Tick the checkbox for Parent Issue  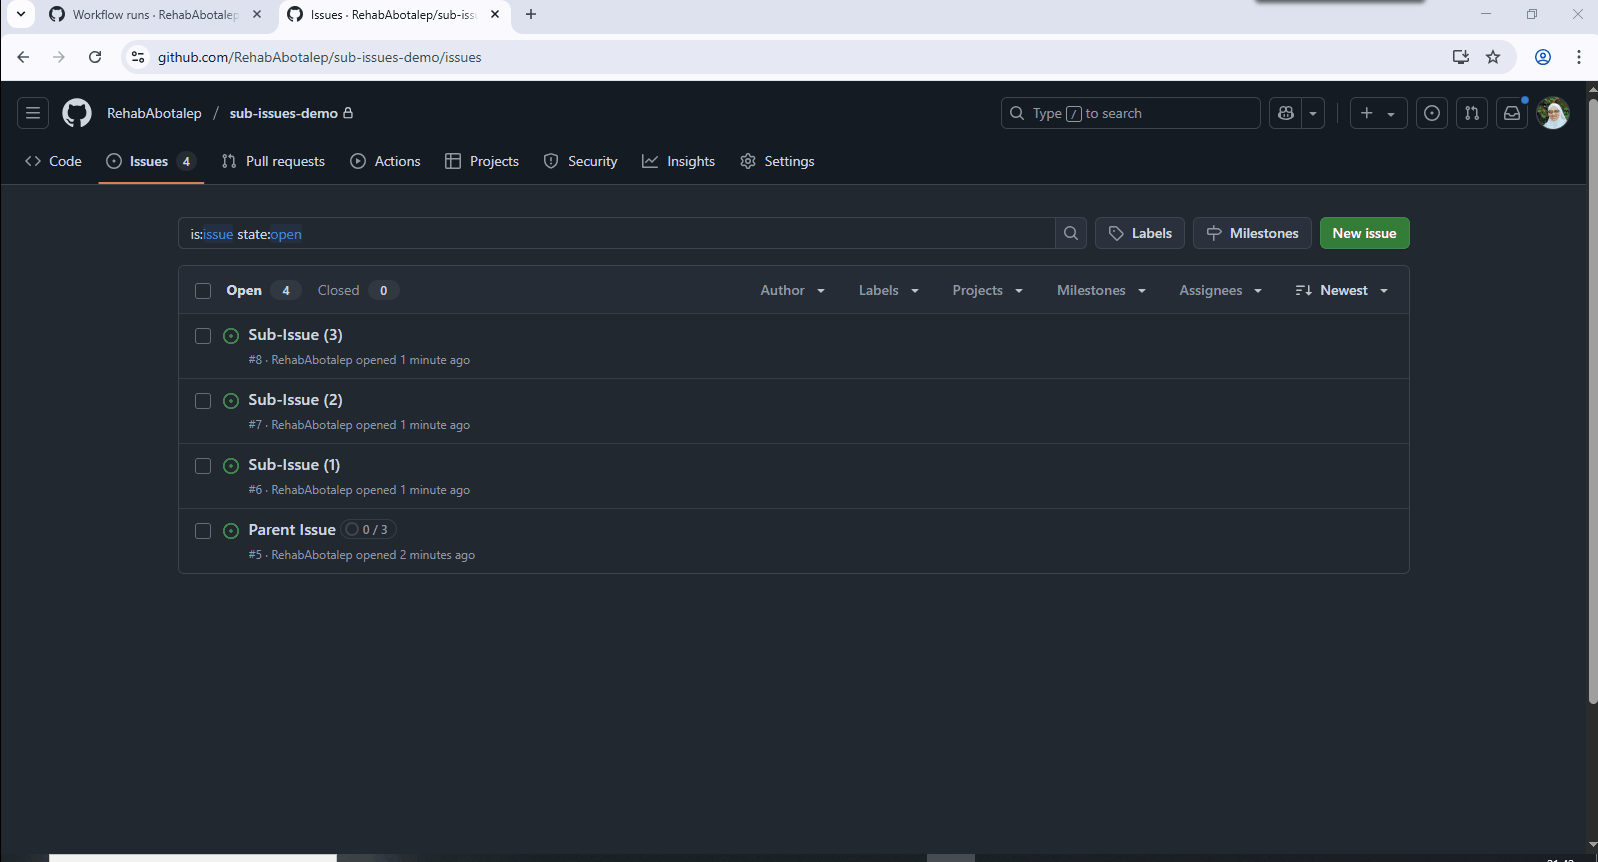coord(203,531)
